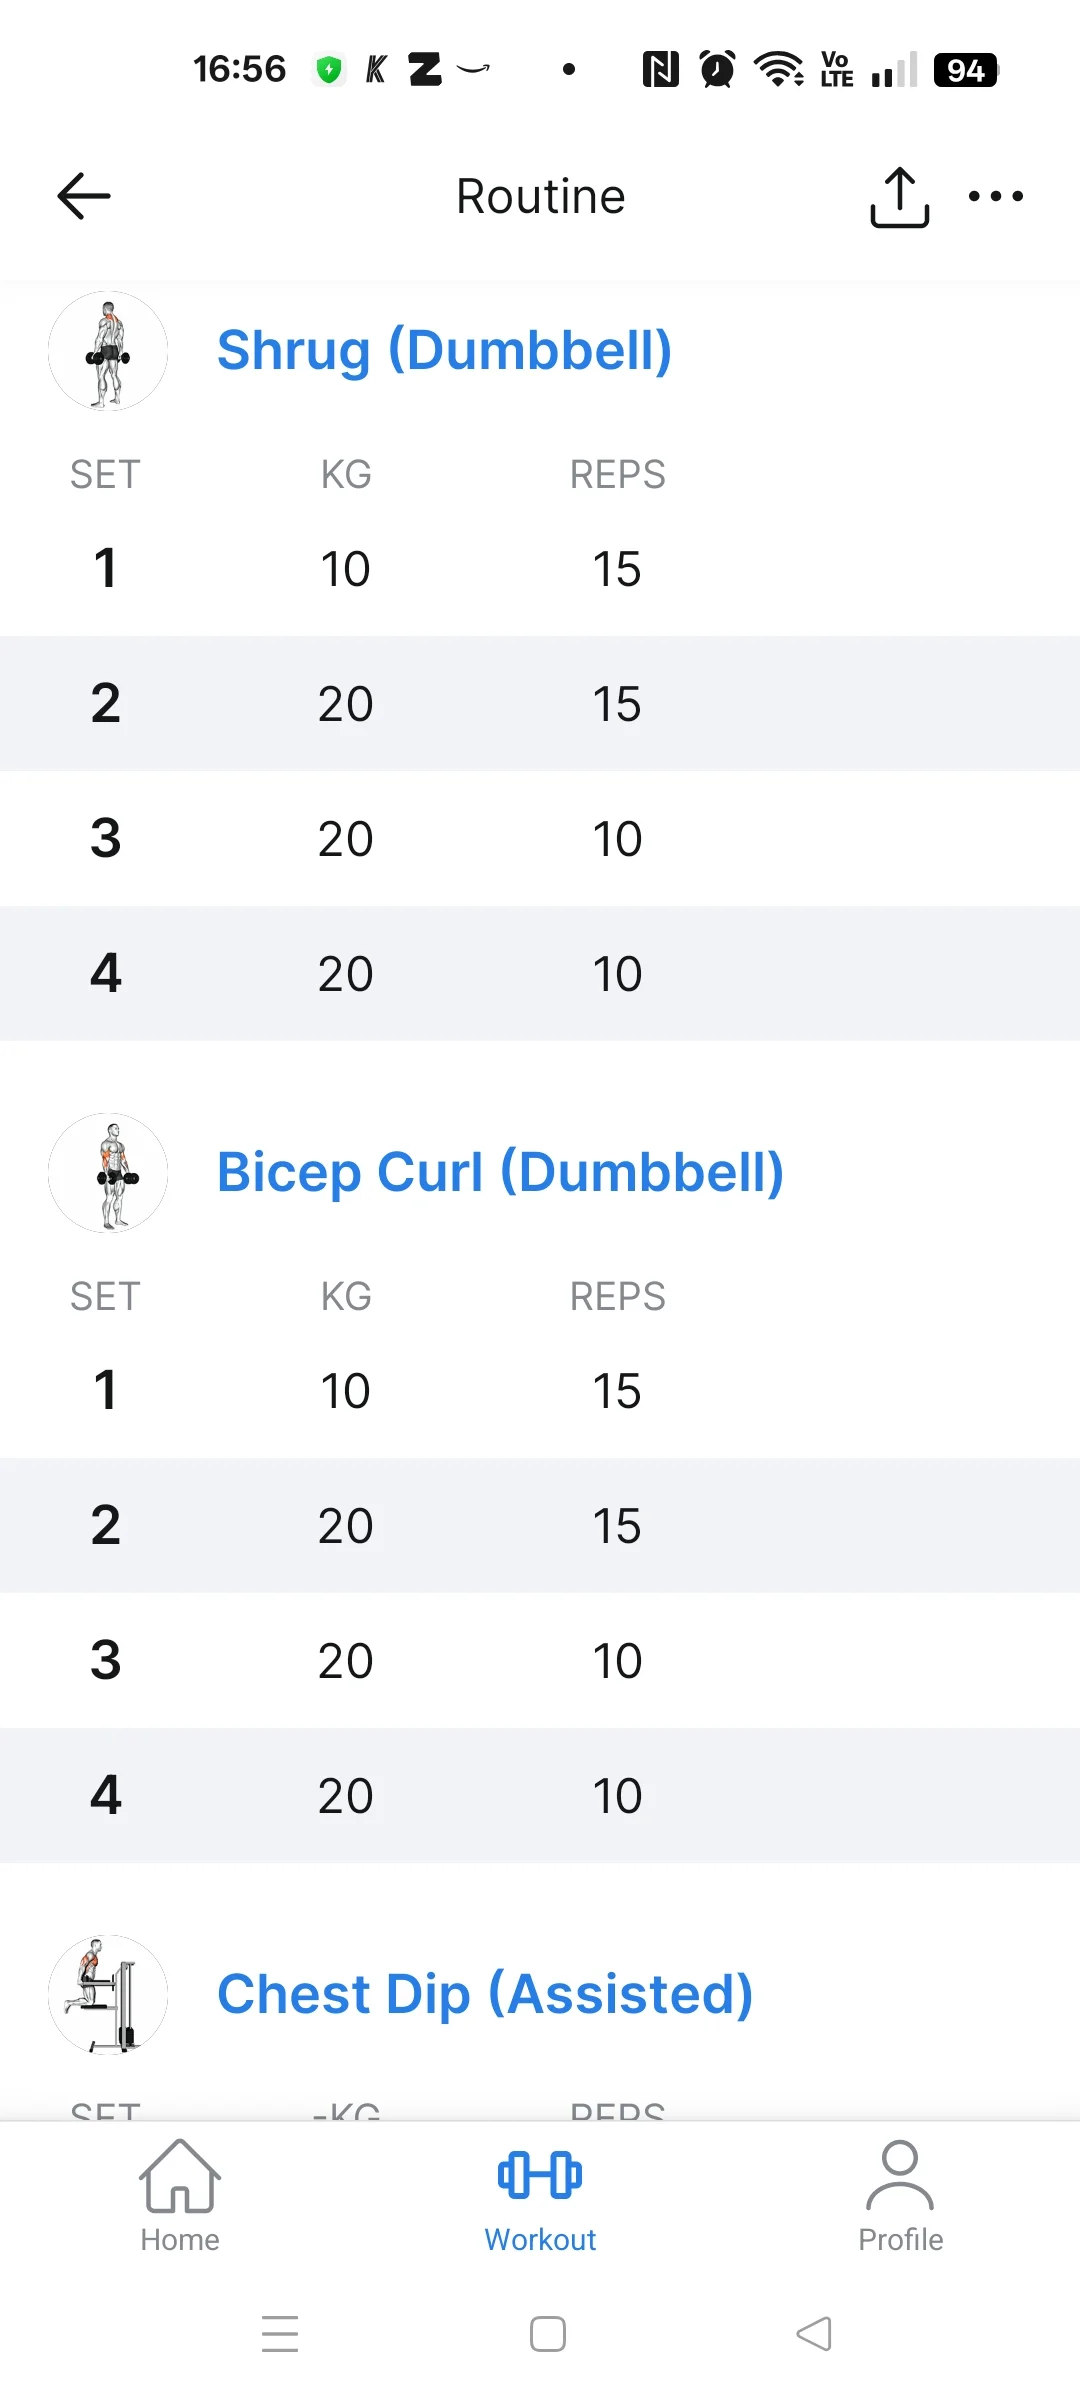
Task: Tap the Shrug (Dumbbell) exercise thumbnail
Action: pos(108,351)
